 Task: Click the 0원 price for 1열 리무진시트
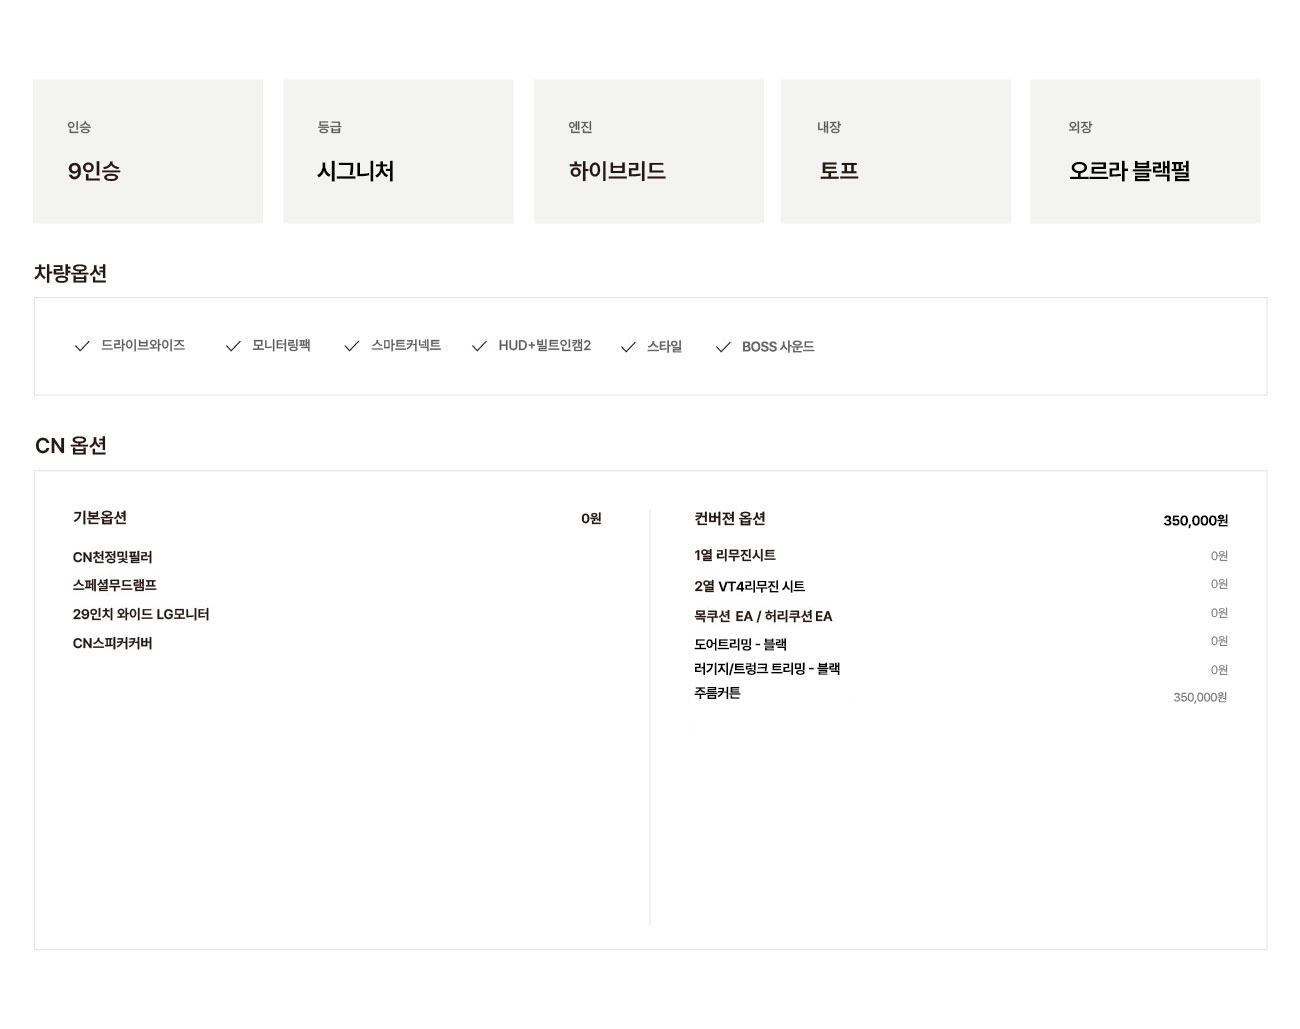(1219, 556)
